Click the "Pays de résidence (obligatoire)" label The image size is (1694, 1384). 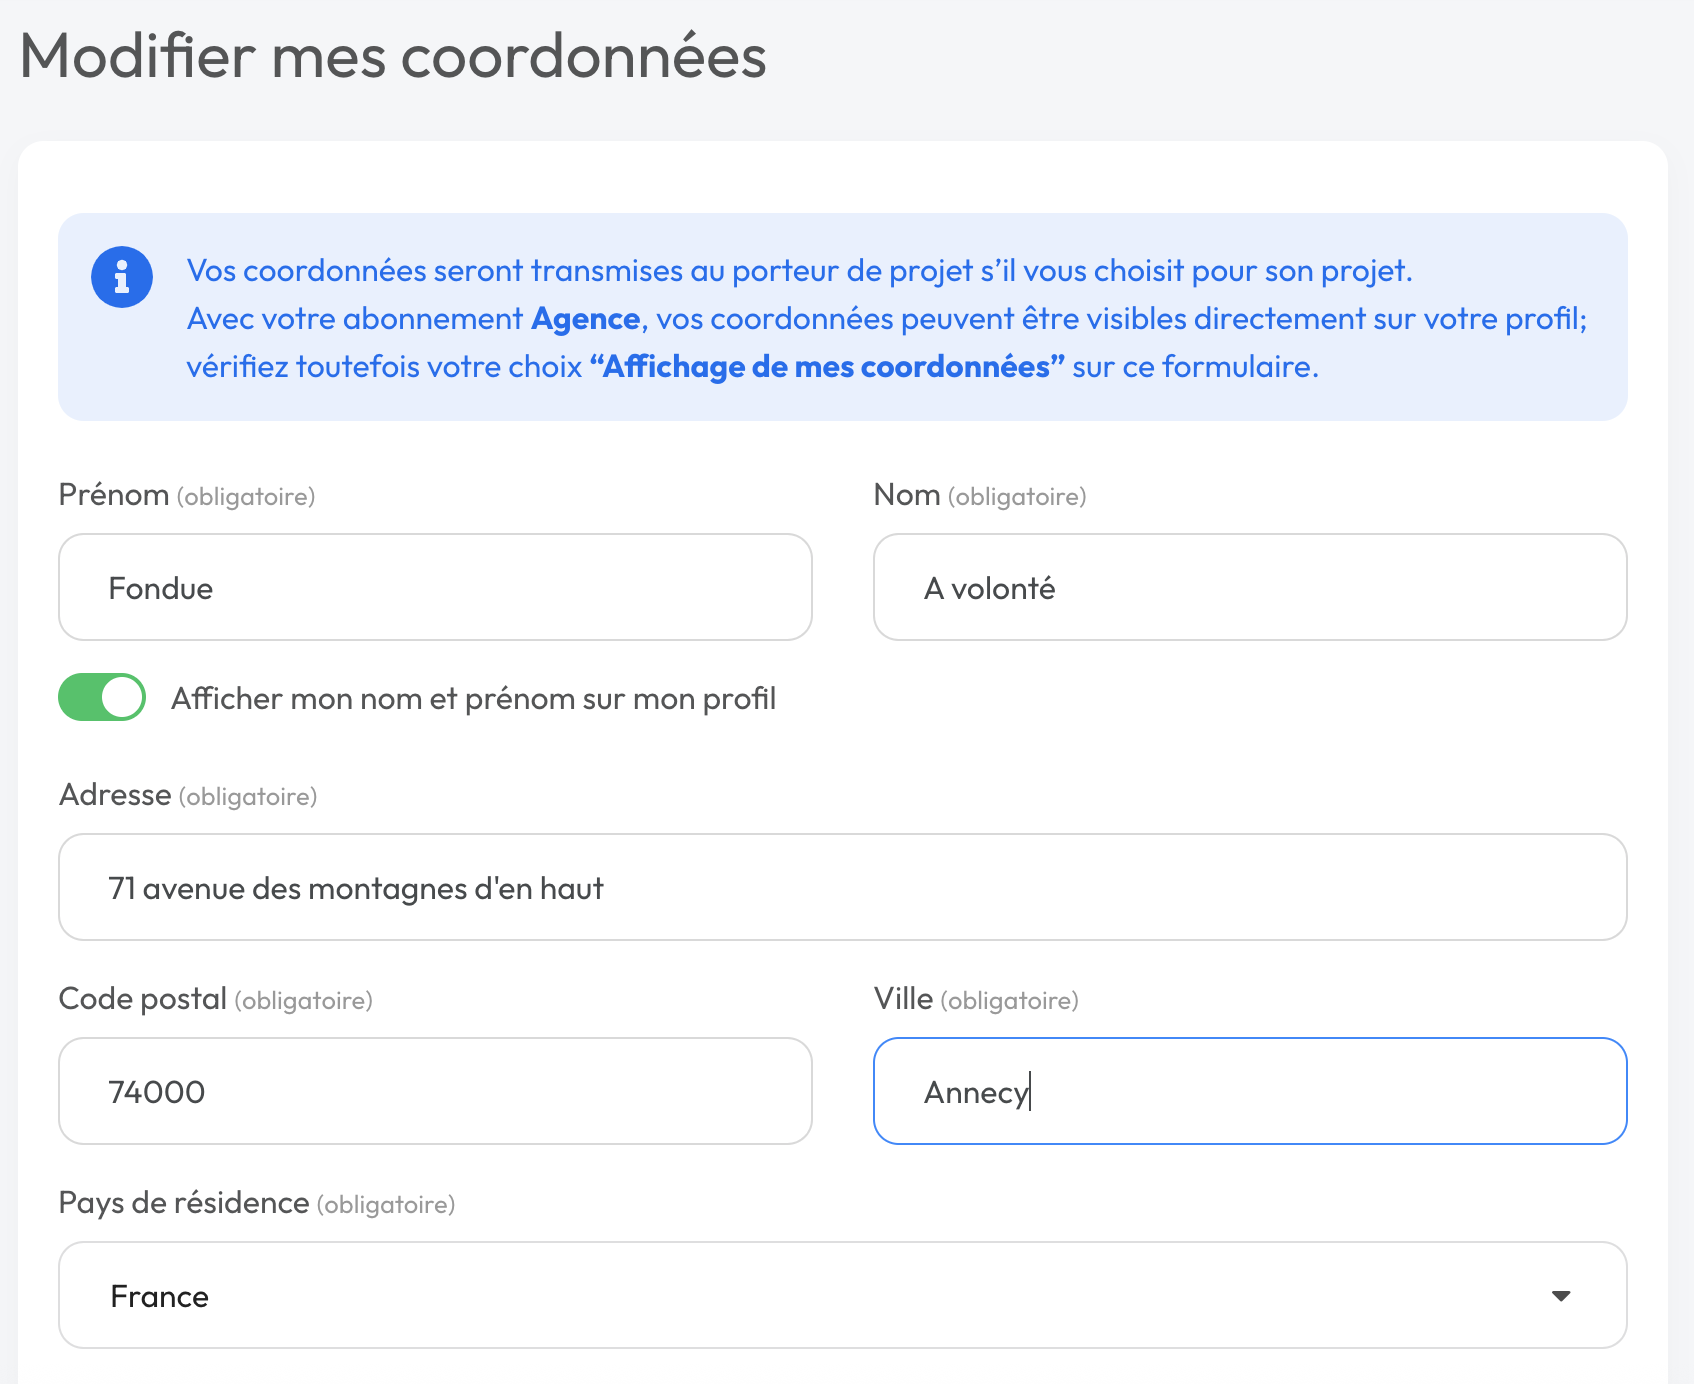point(257,1203)
